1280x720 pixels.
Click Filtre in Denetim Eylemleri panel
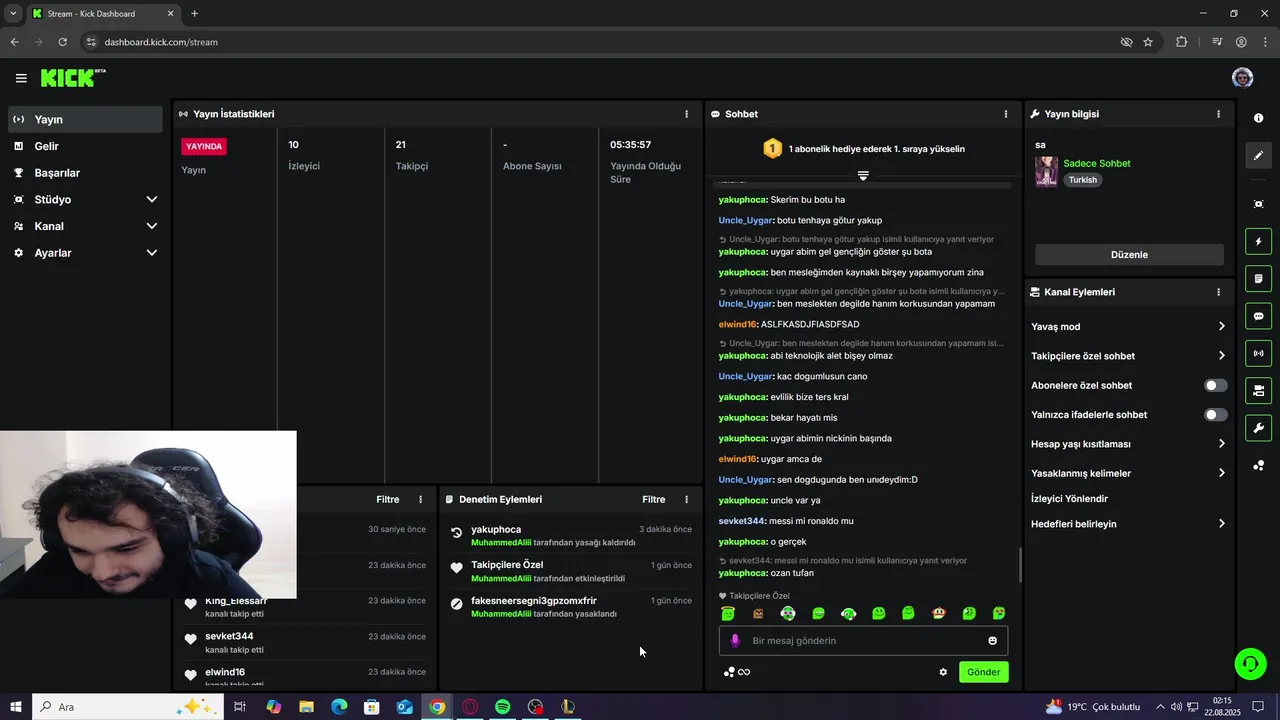pos(653,499)
